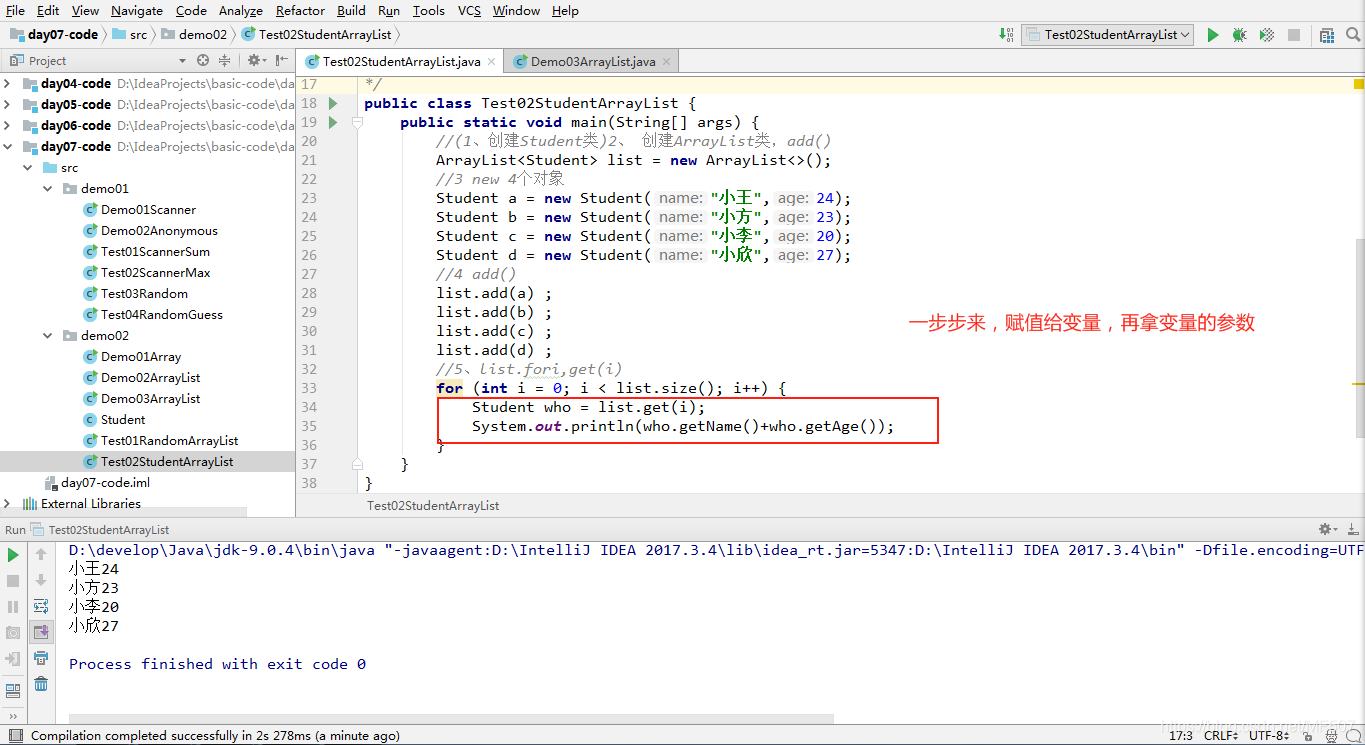Image resolution: width=1365 pixels, height=745 pixels.
Task: Open Student class in project tree
Action: pos(123,420)
